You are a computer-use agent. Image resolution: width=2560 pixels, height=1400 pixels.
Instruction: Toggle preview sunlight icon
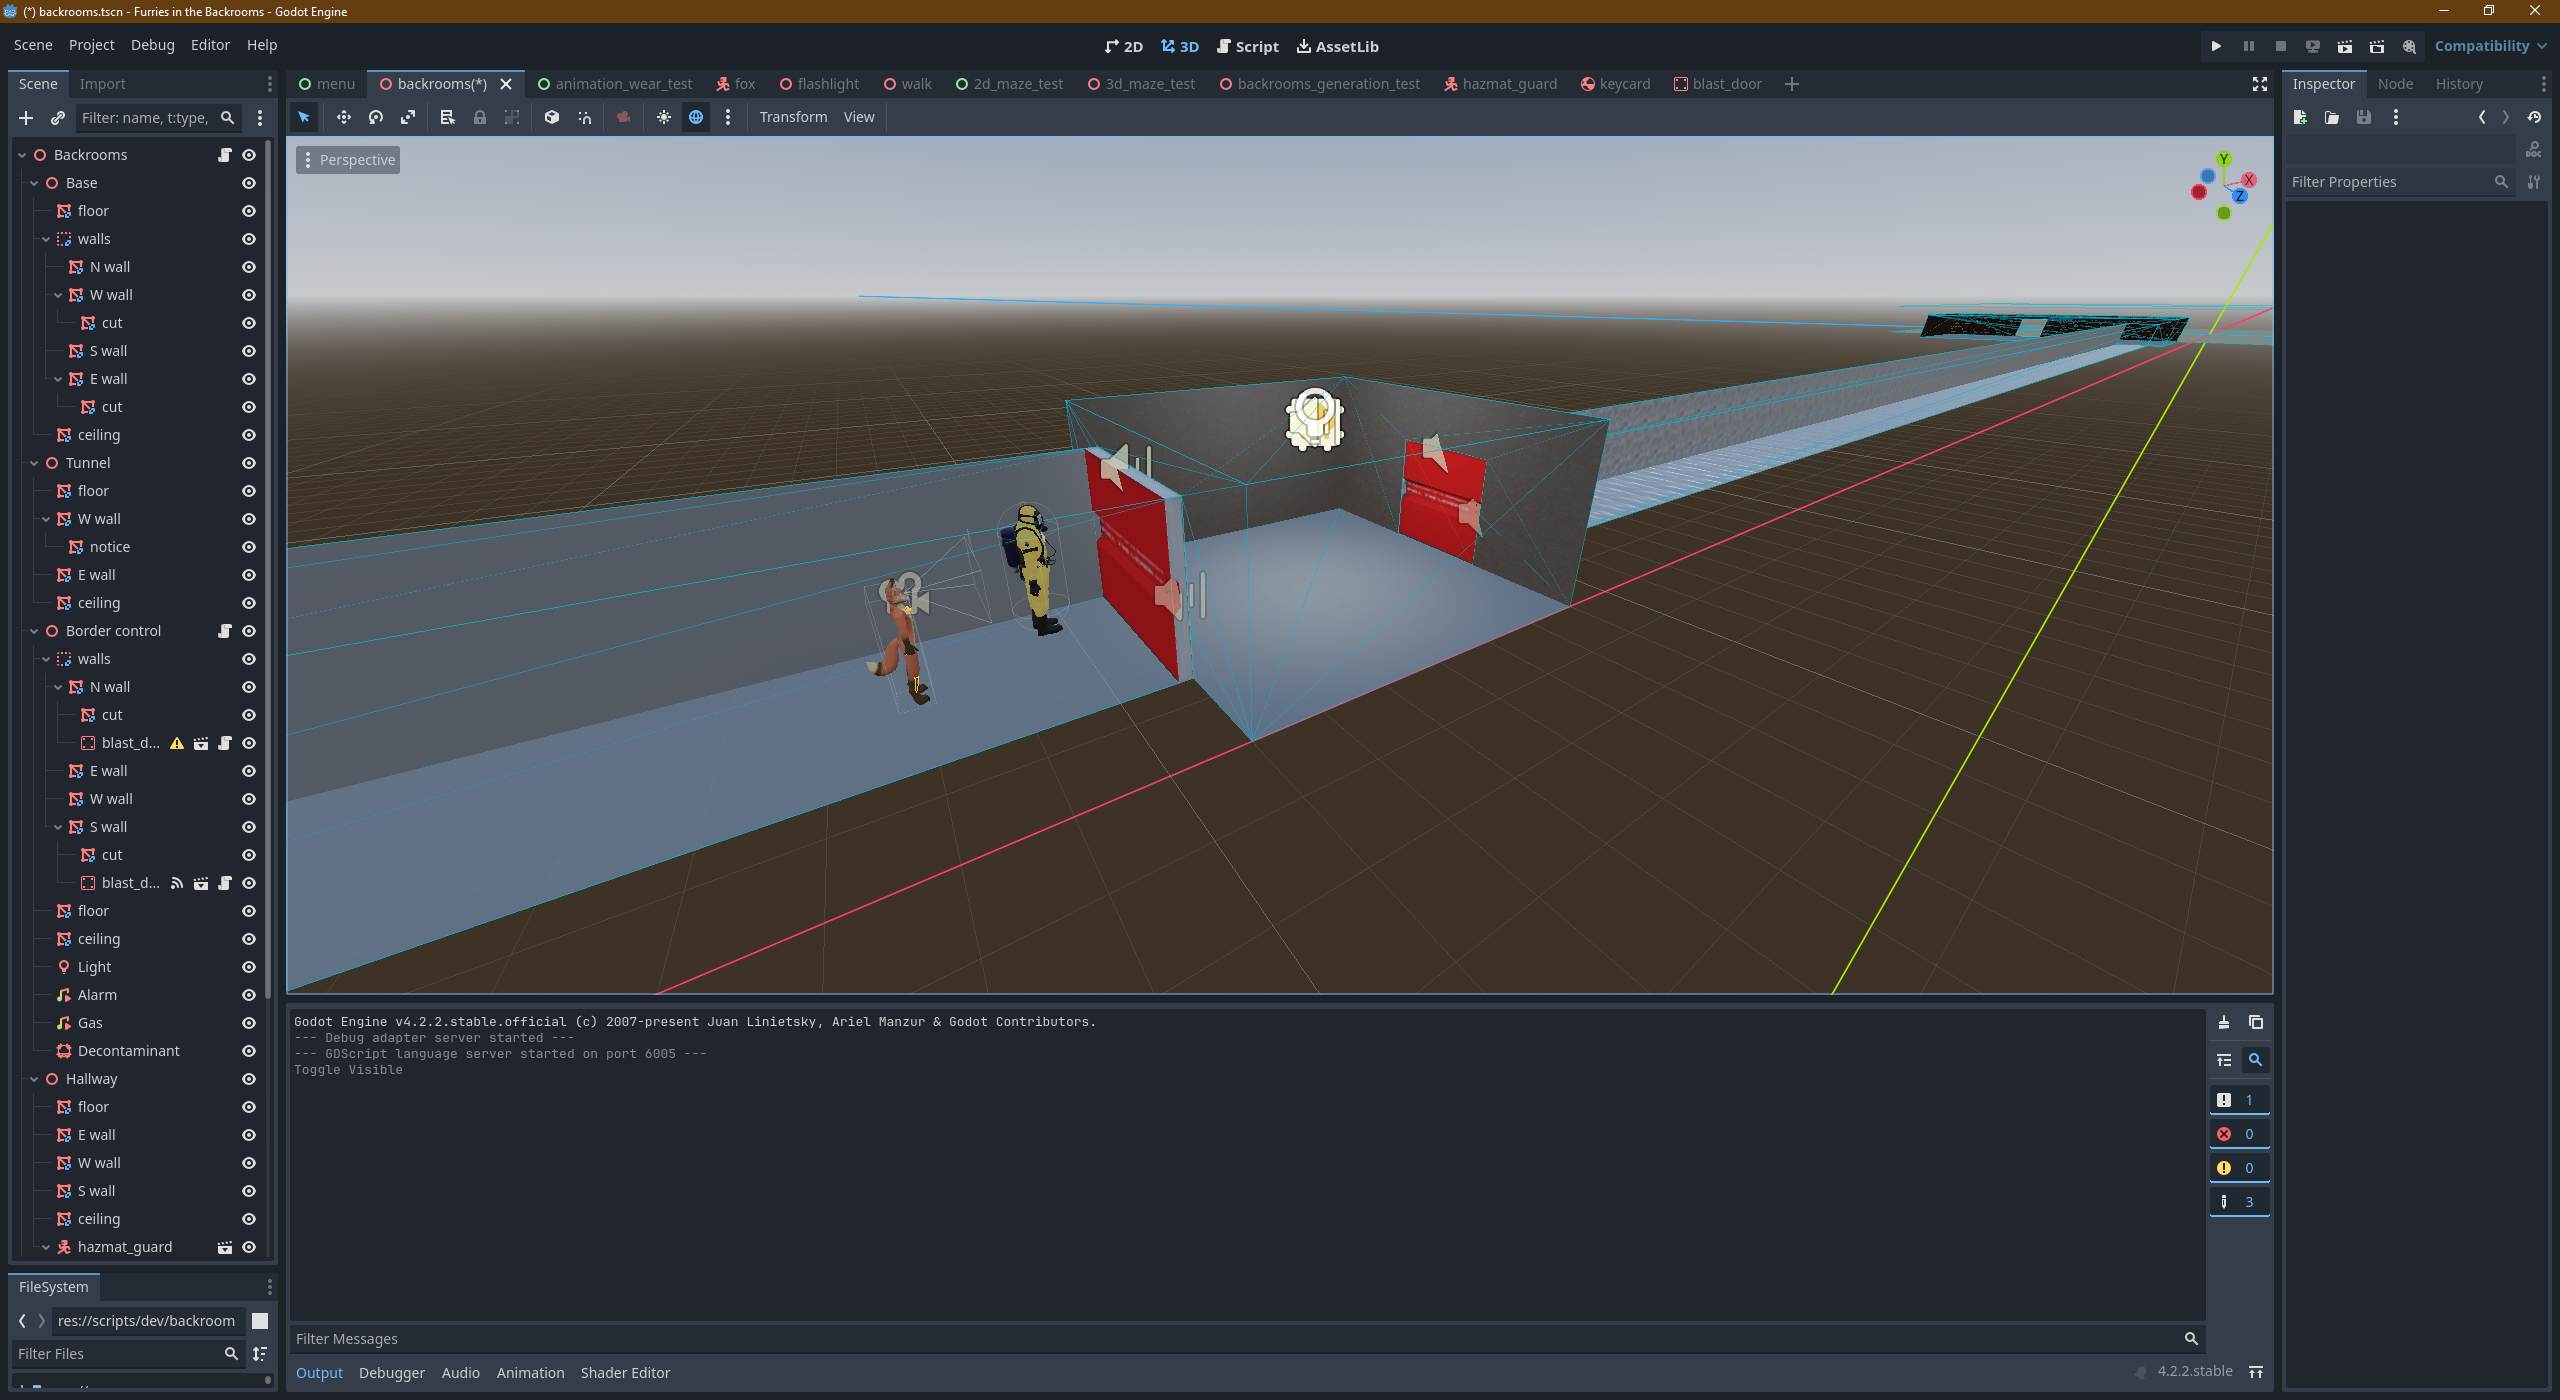click(663, 117)
